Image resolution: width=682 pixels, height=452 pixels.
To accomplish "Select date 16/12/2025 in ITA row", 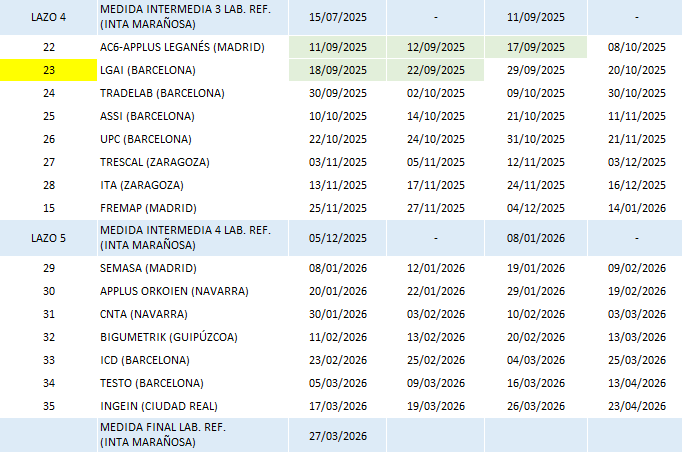I will point(636,185).
